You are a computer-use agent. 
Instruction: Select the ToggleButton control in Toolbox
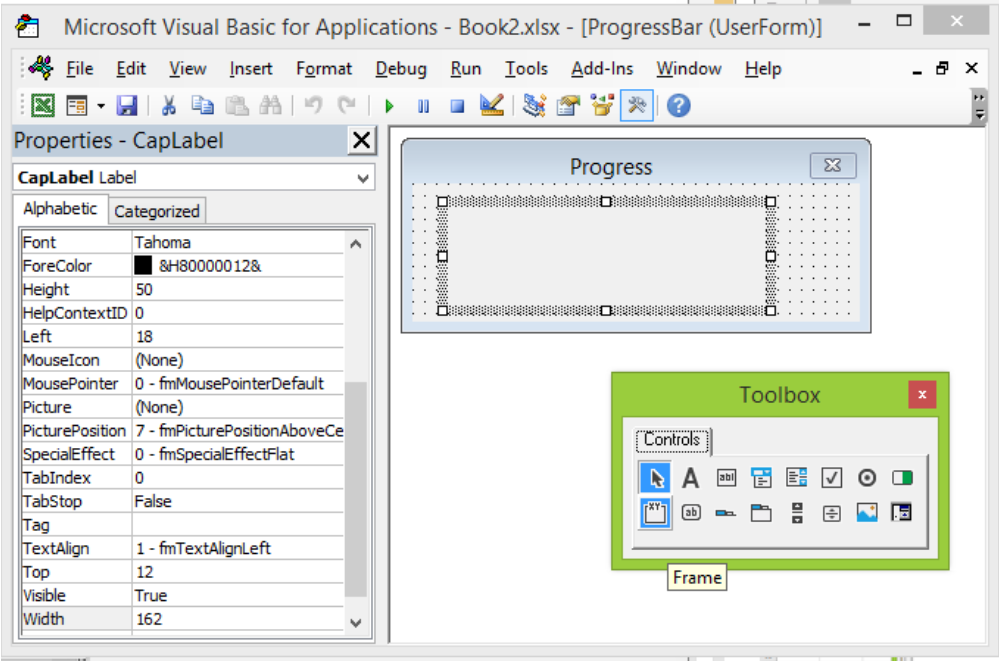902,477
